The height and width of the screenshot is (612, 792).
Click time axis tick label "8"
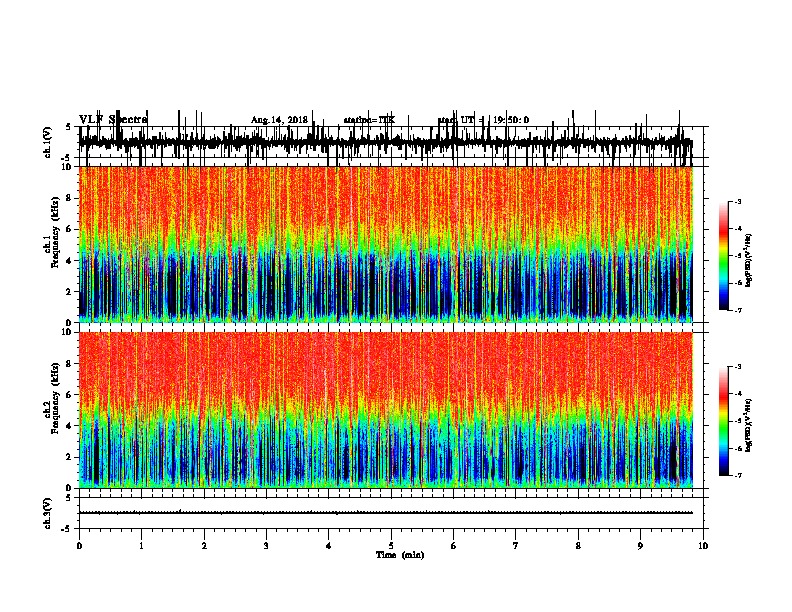tap(578, 546)
